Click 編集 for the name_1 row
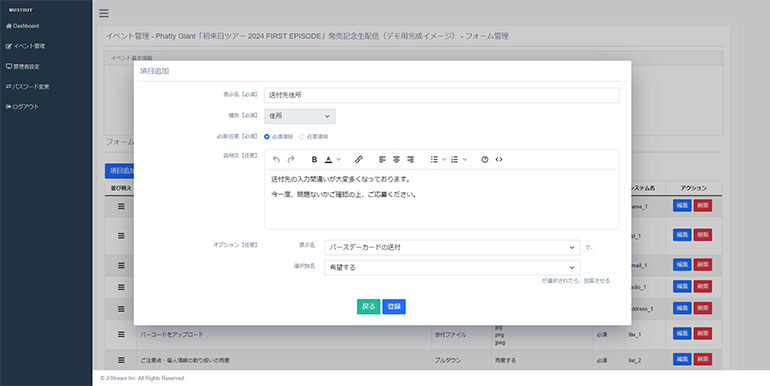The image size is (770, 386). (682, 206)
